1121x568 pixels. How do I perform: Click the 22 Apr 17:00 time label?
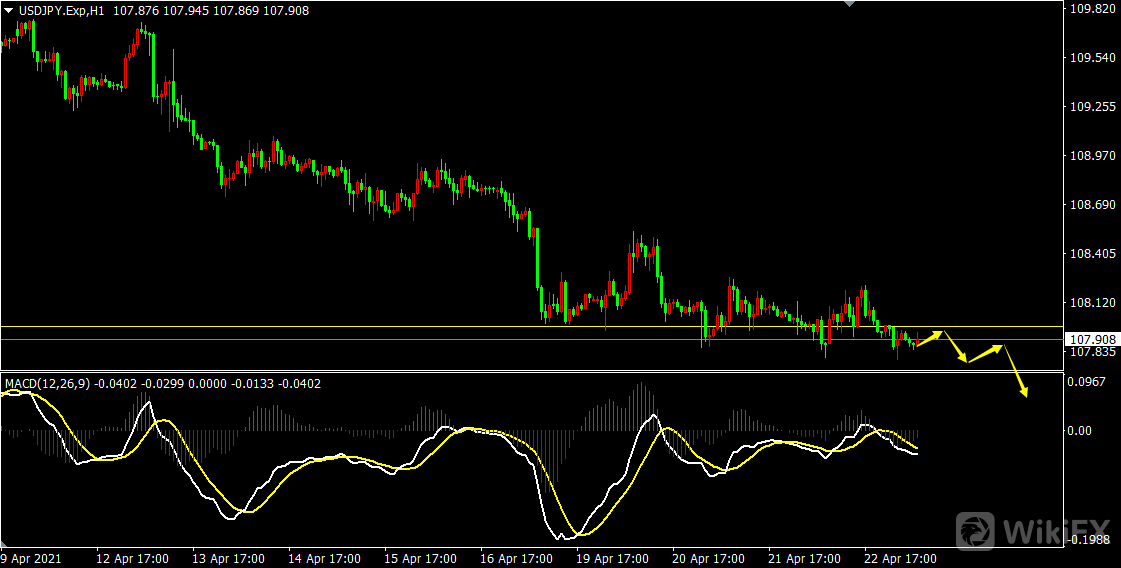pos(899,558)
